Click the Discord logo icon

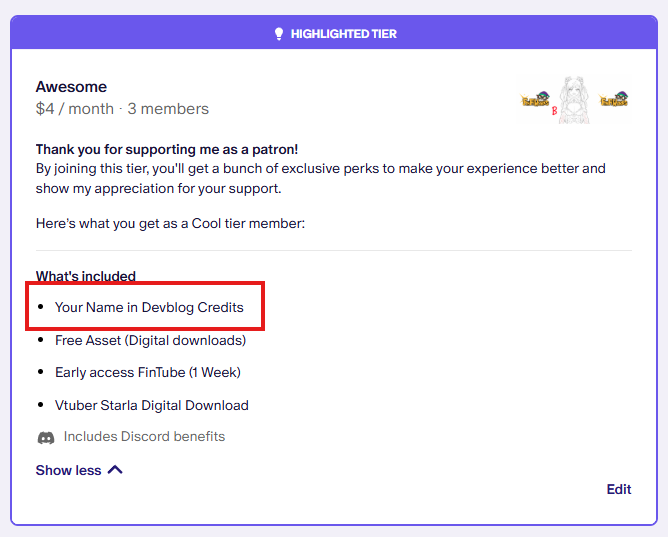tap(46, 437)
